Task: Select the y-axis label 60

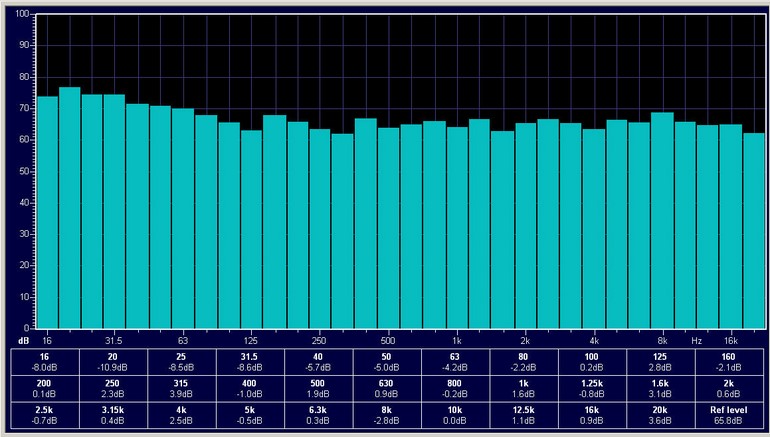Action: click(25, 139)
